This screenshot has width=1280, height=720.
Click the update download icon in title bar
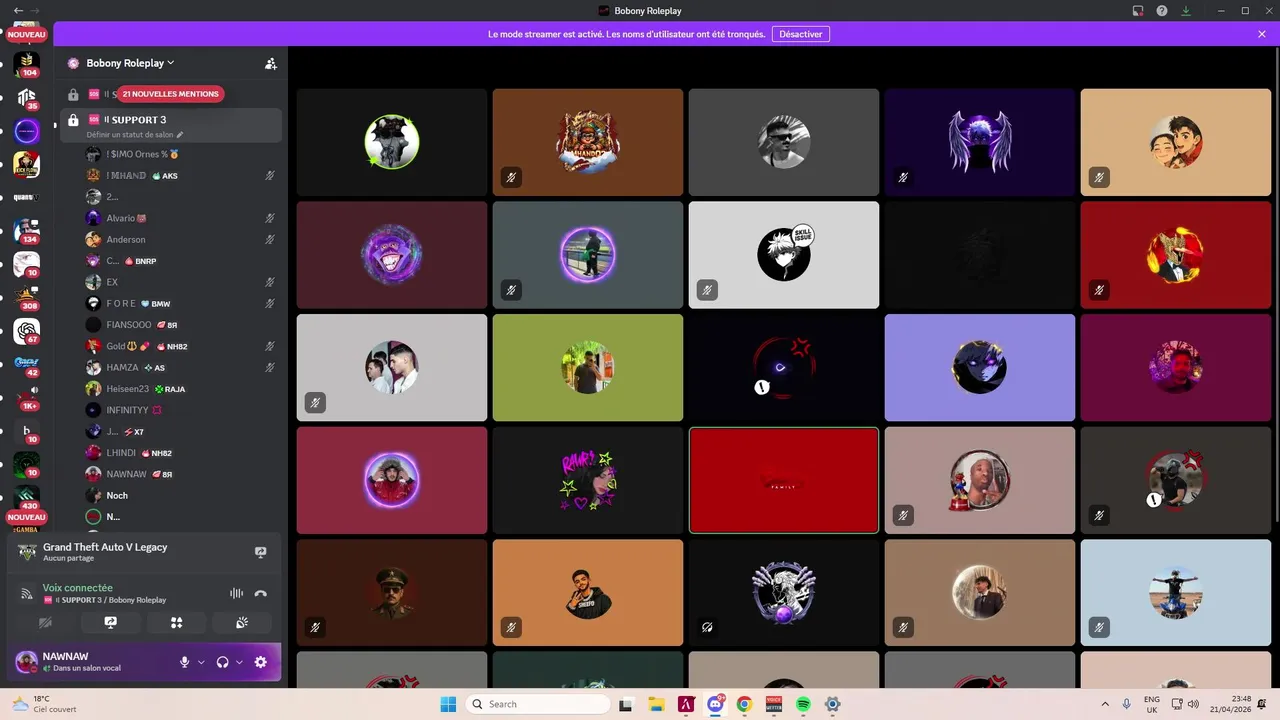(1186, 10)
